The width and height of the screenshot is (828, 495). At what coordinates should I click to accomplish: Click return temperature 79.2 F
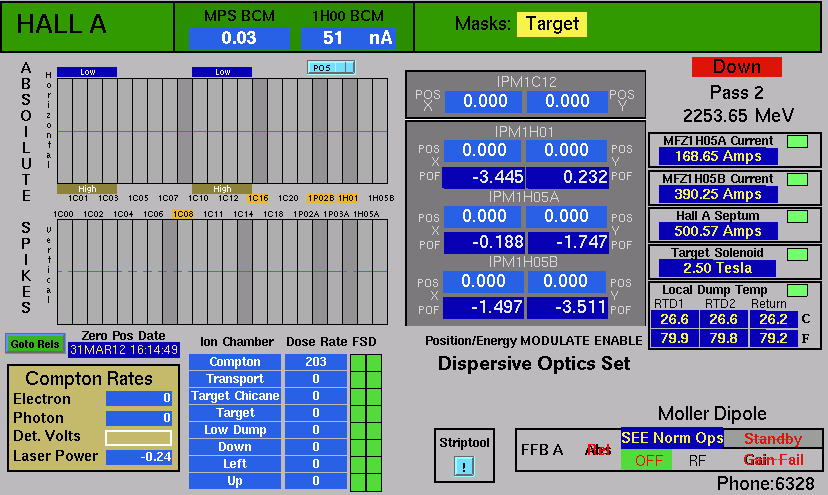click(x=773, y=338)
